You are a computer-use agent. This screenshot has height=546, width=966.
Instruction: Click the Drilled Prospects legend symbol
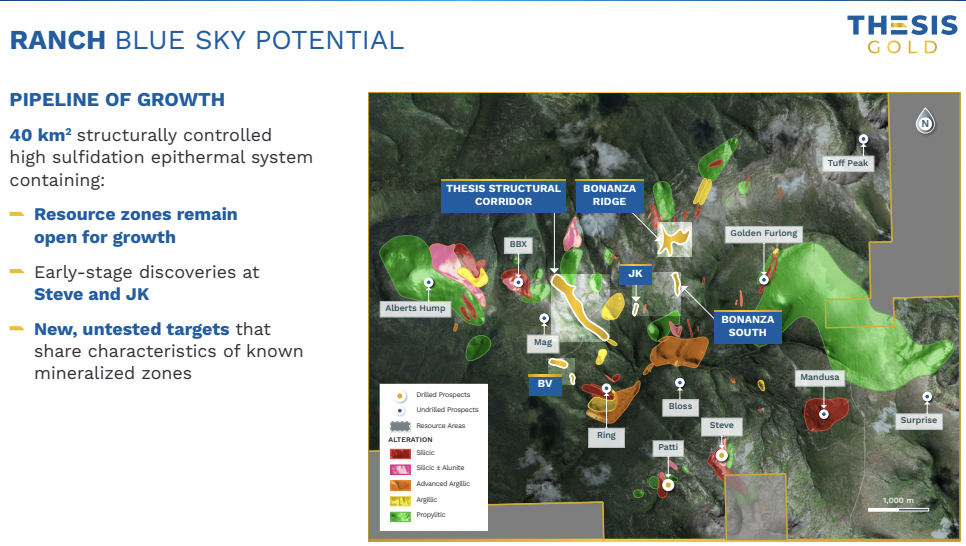click(400, 396)
